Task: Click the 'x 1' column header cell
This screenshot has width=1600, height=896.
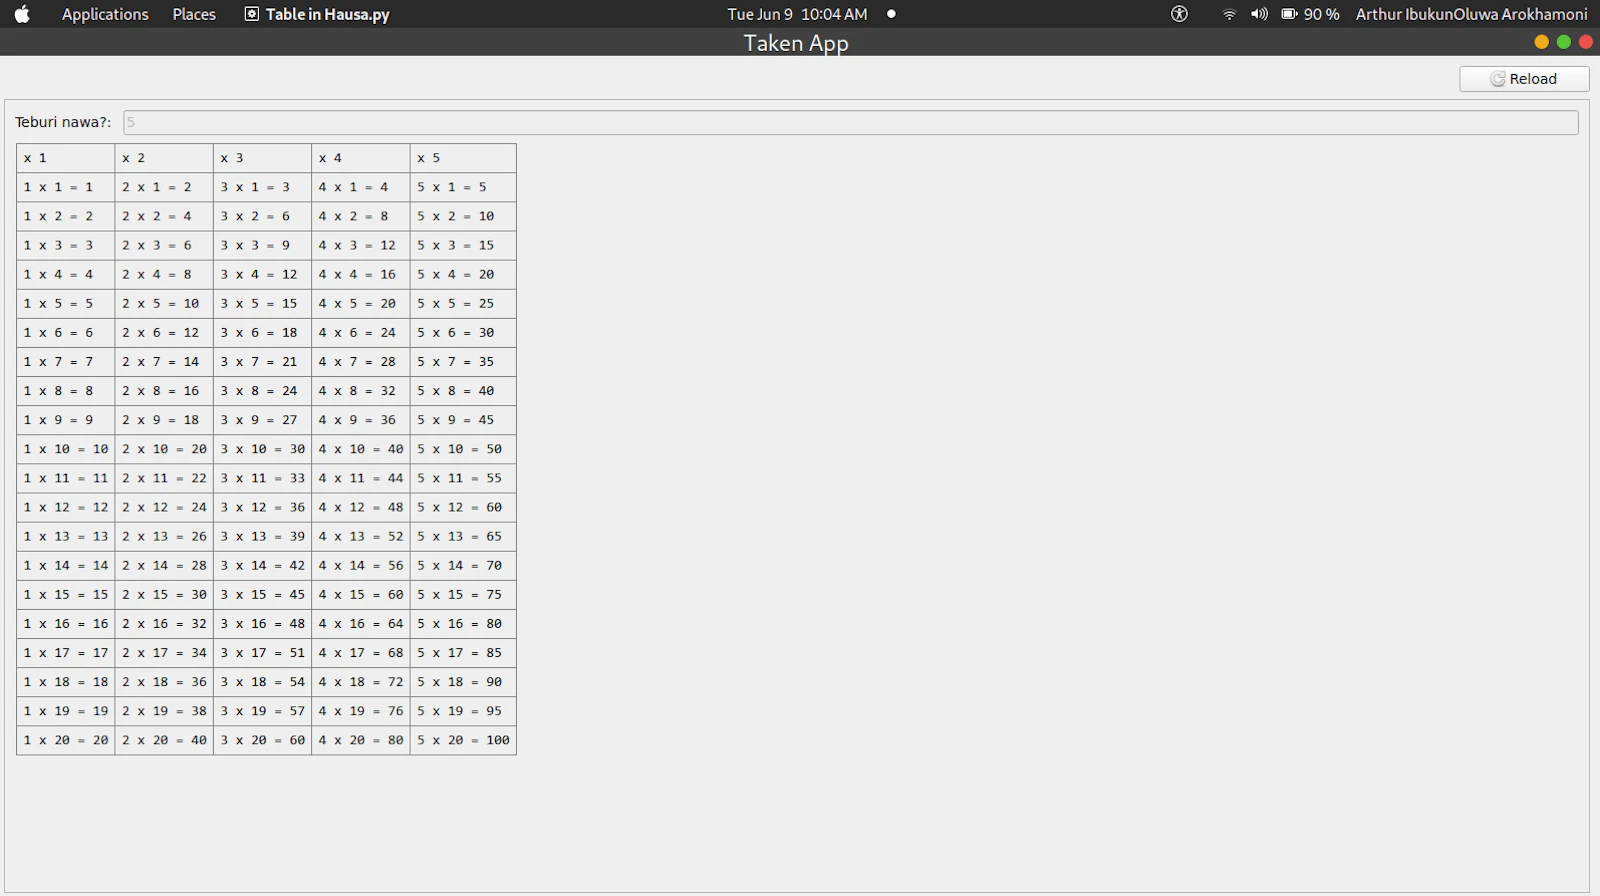Action: (66, 158)
